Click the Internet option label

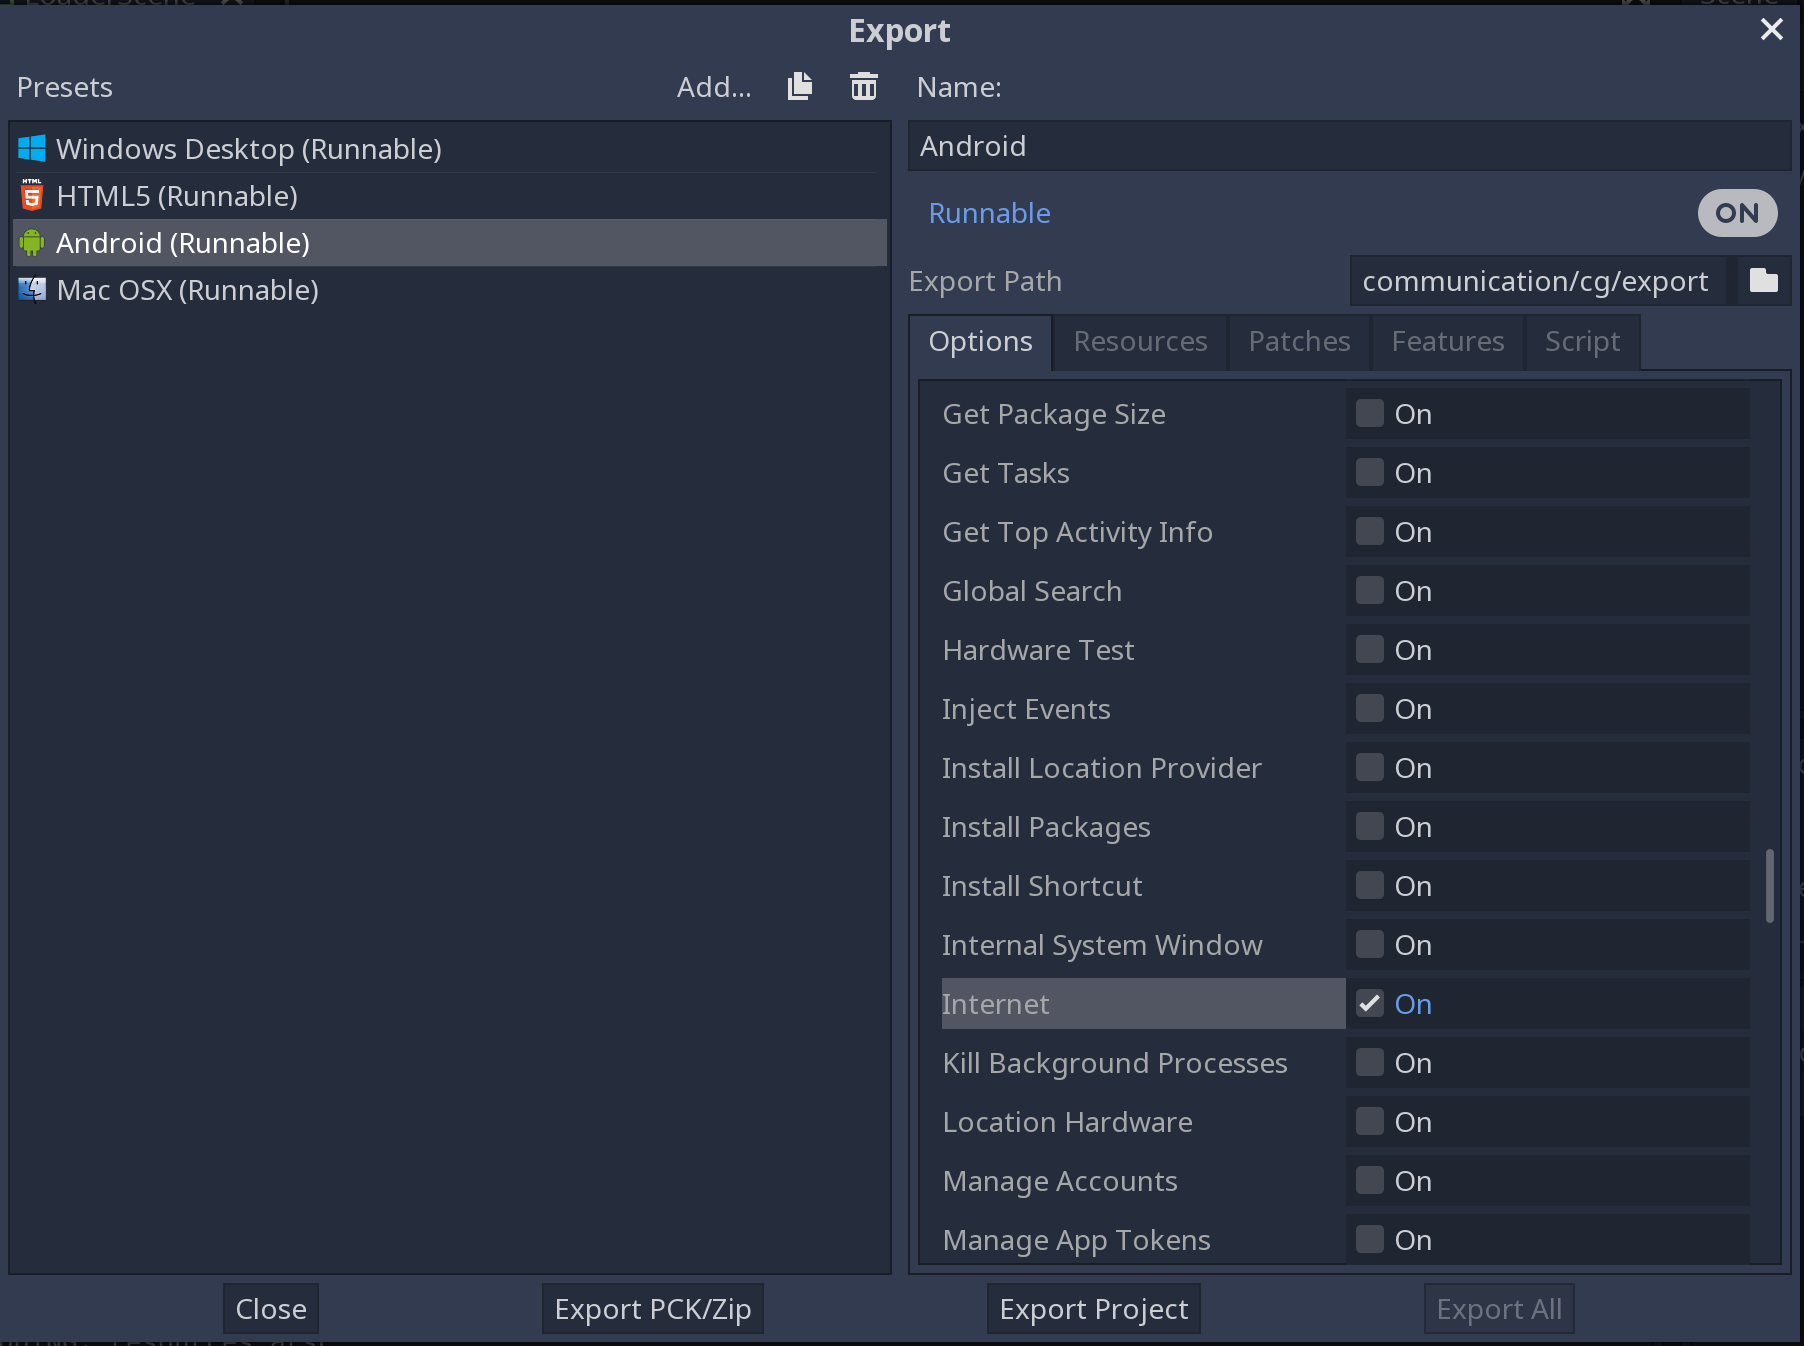tap(995, 1004)
